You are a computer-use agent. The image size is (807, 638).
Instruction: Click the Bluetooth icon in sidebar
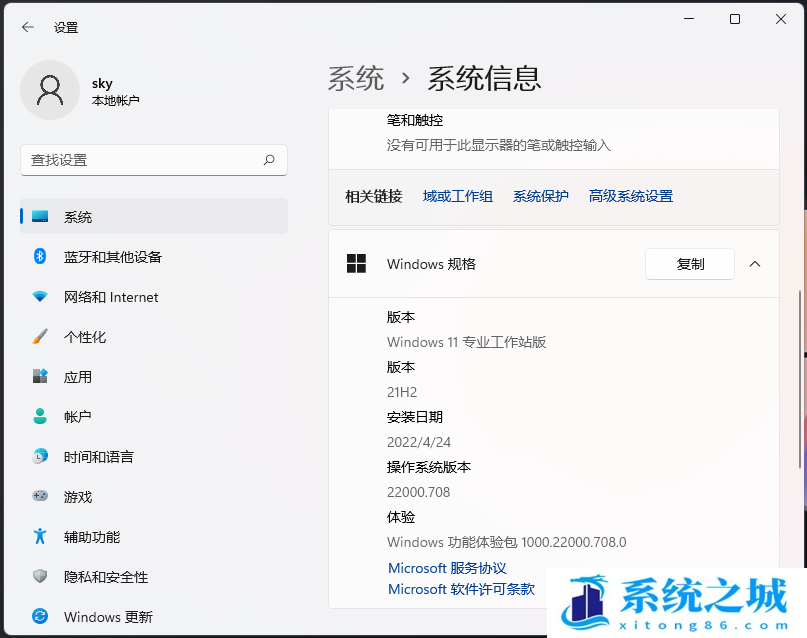40,256
